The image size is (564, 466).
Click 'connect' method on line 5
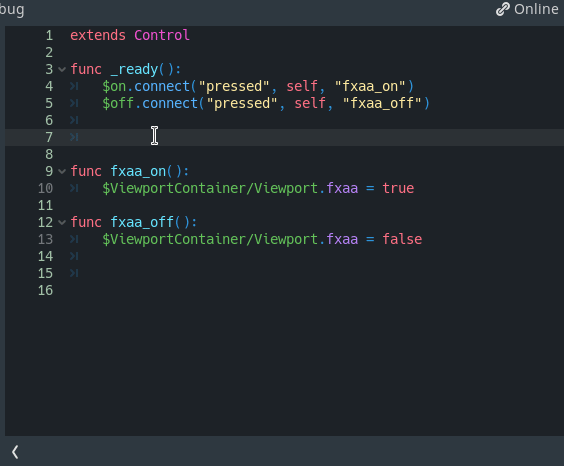[x=170, y=103]
